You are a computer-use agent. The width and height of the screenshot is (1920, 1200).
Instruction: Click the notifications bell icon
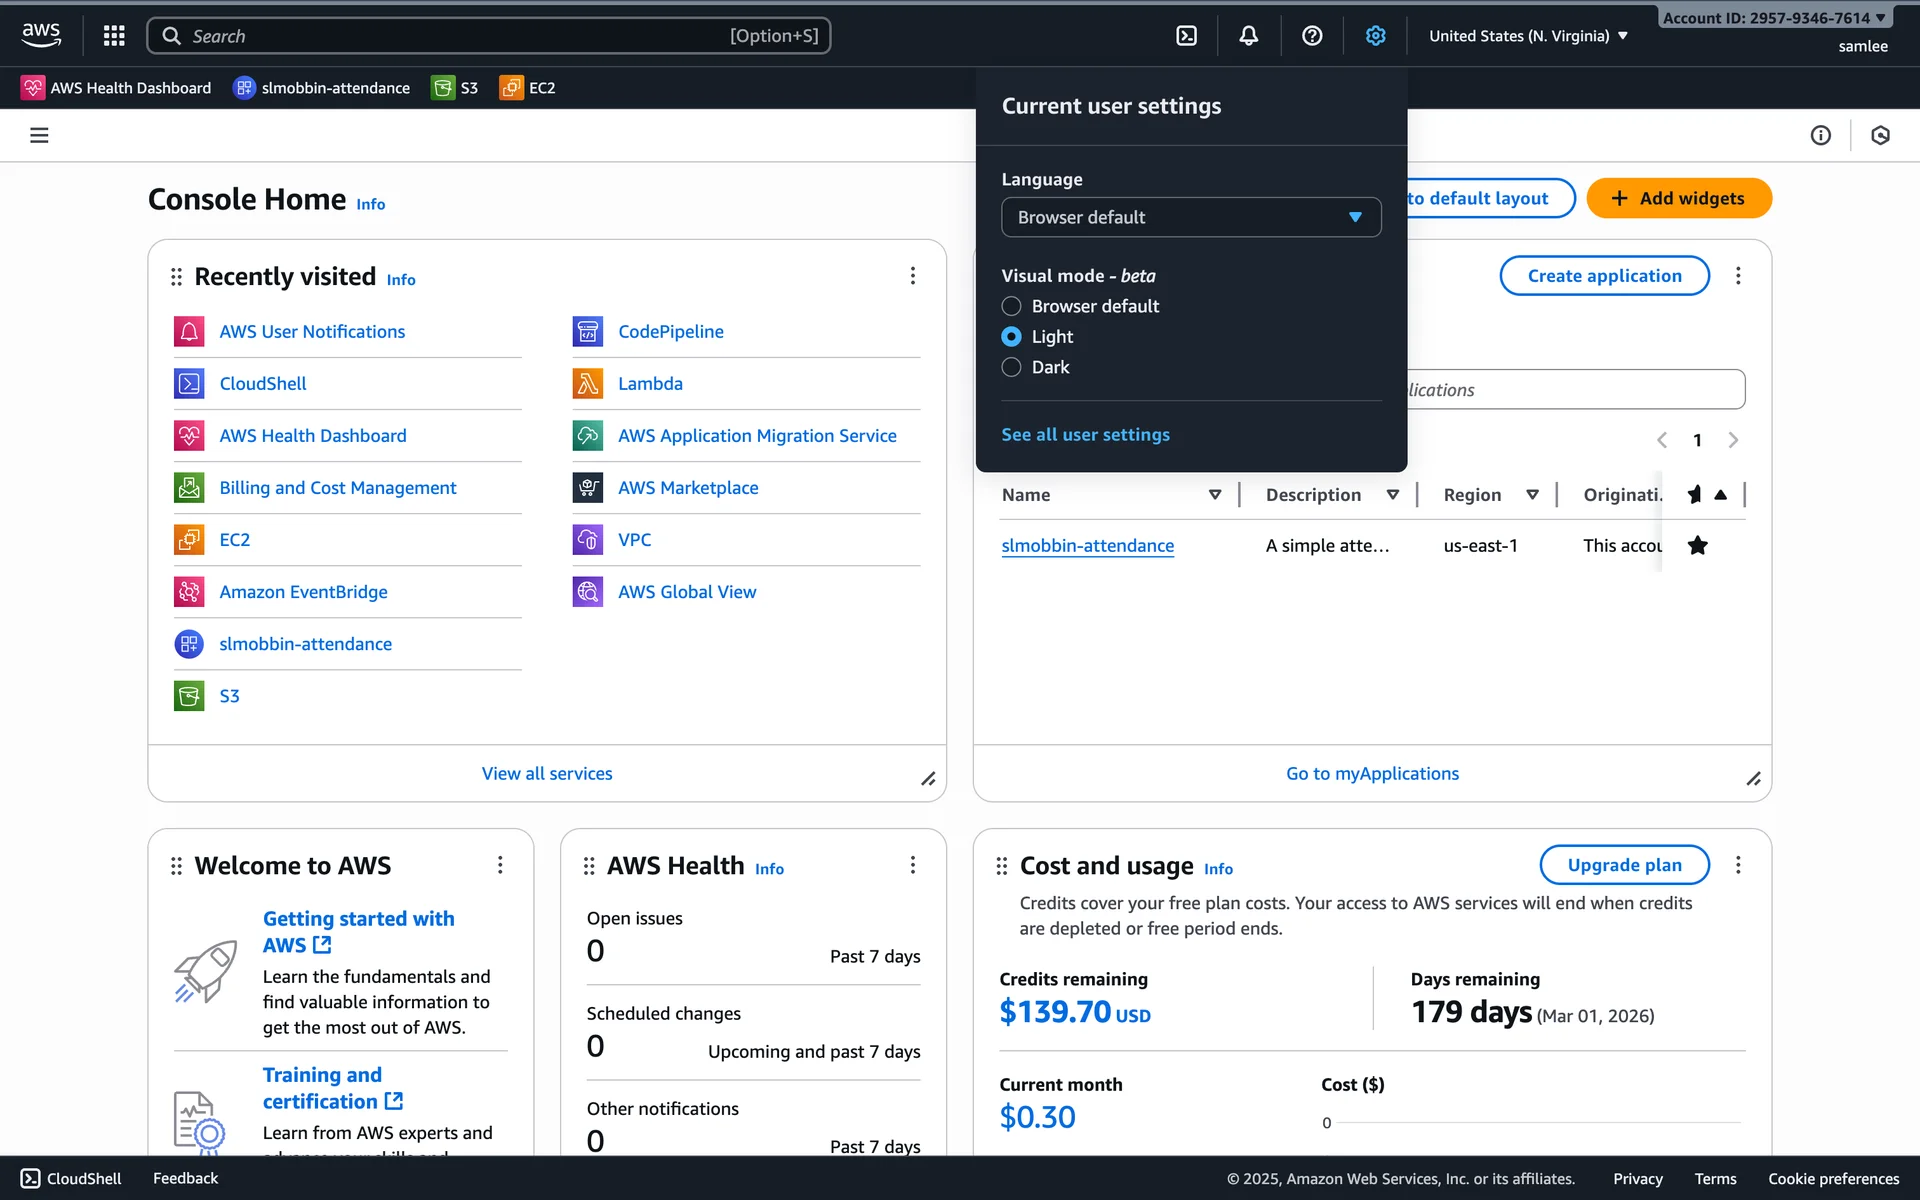pos(1248,36)
